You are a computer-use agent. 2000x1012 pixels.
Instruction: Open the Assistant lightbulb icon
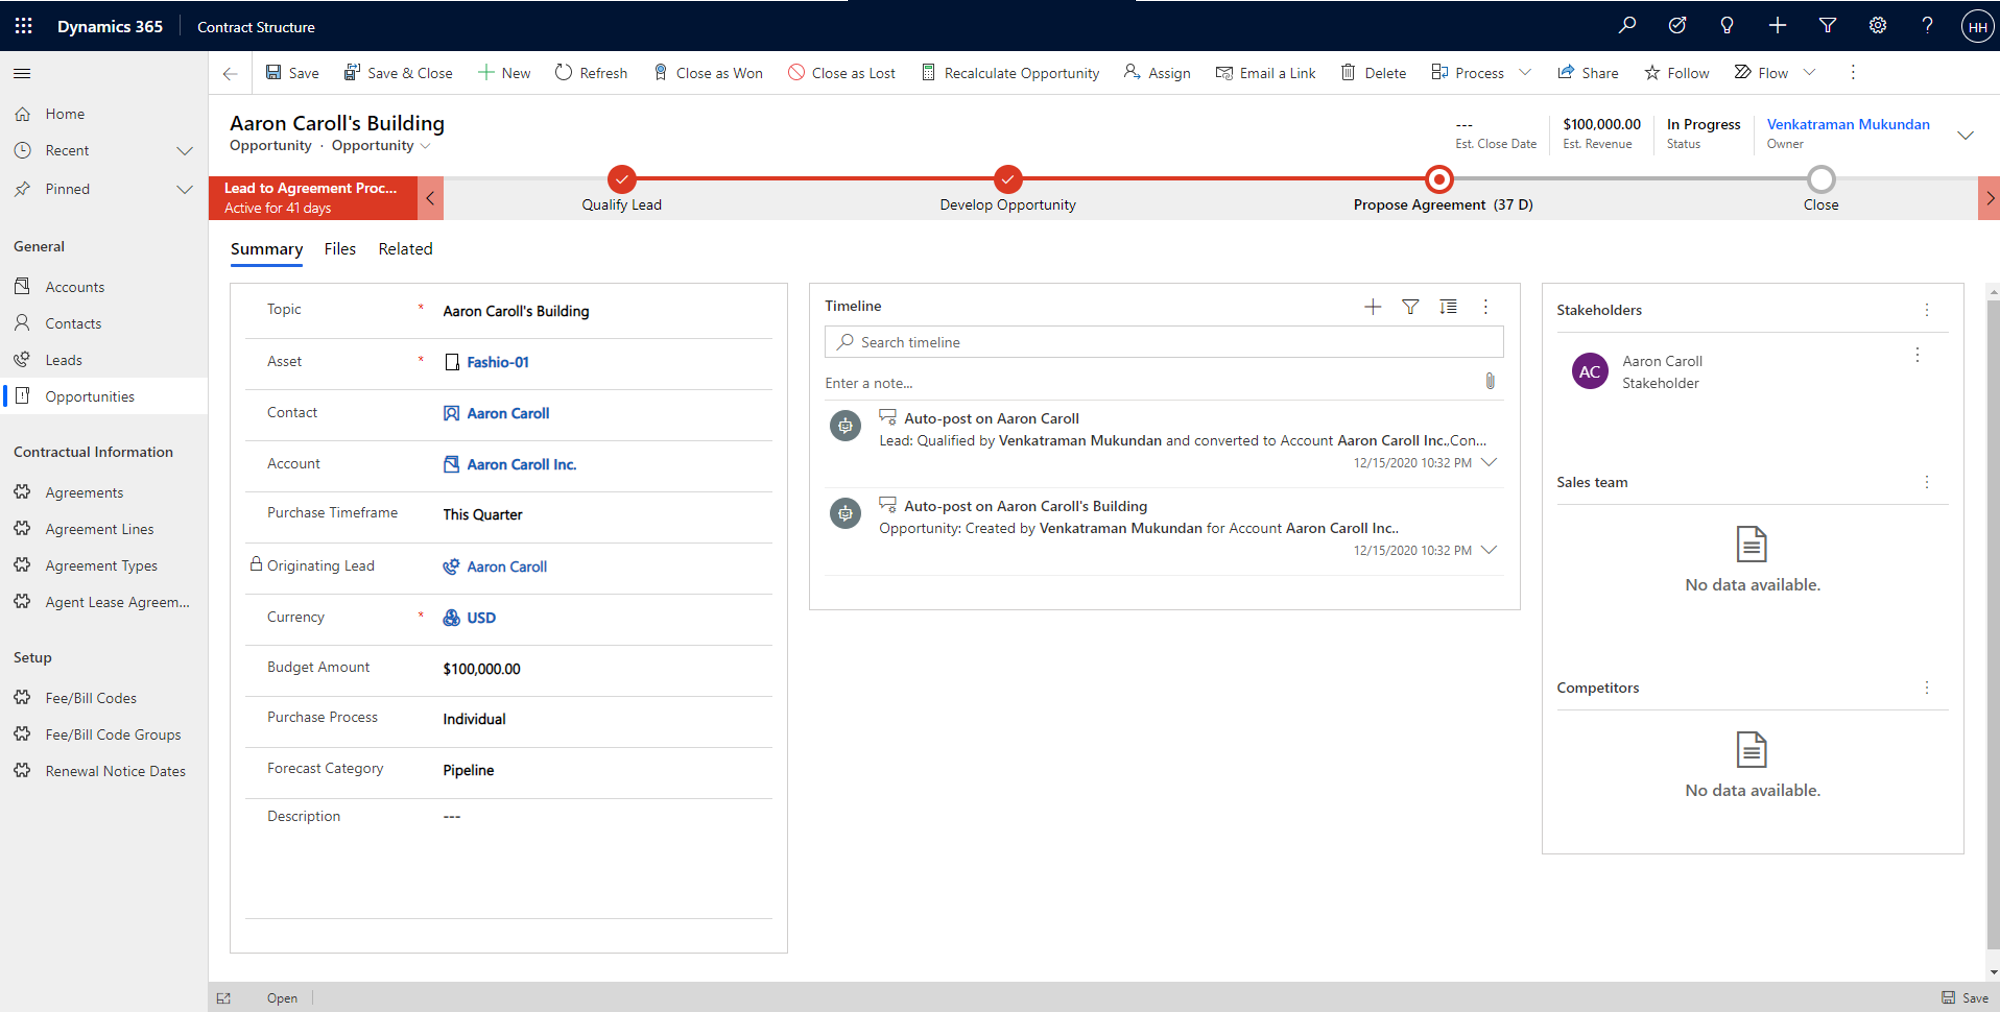1727,26
